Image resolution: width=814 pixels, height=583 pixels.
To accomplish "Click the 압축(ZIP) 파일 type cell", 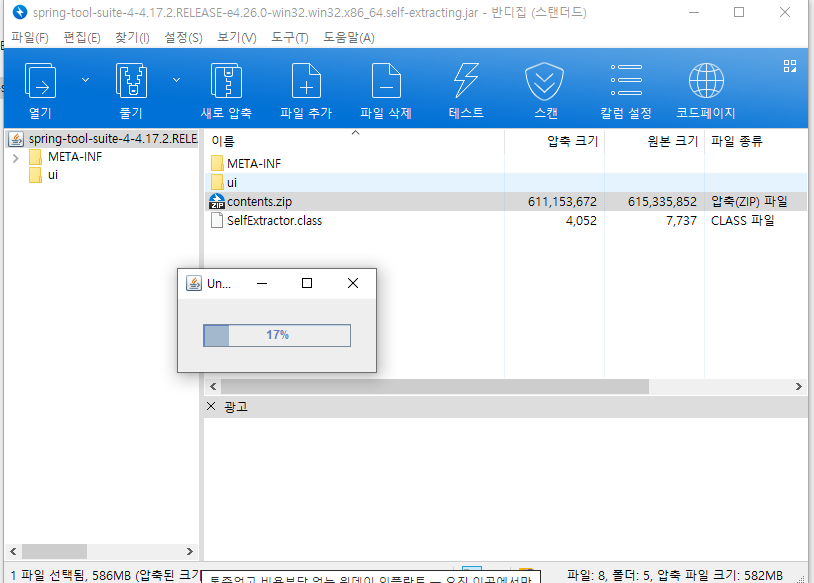I will click(749, 202).
